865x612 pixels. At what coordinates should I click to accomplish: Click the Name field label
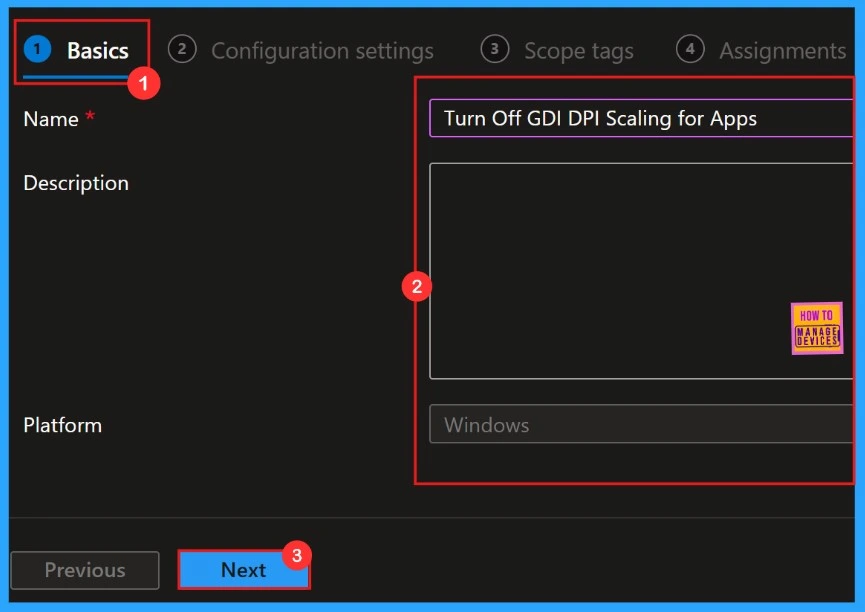click(x=51, y=119)
